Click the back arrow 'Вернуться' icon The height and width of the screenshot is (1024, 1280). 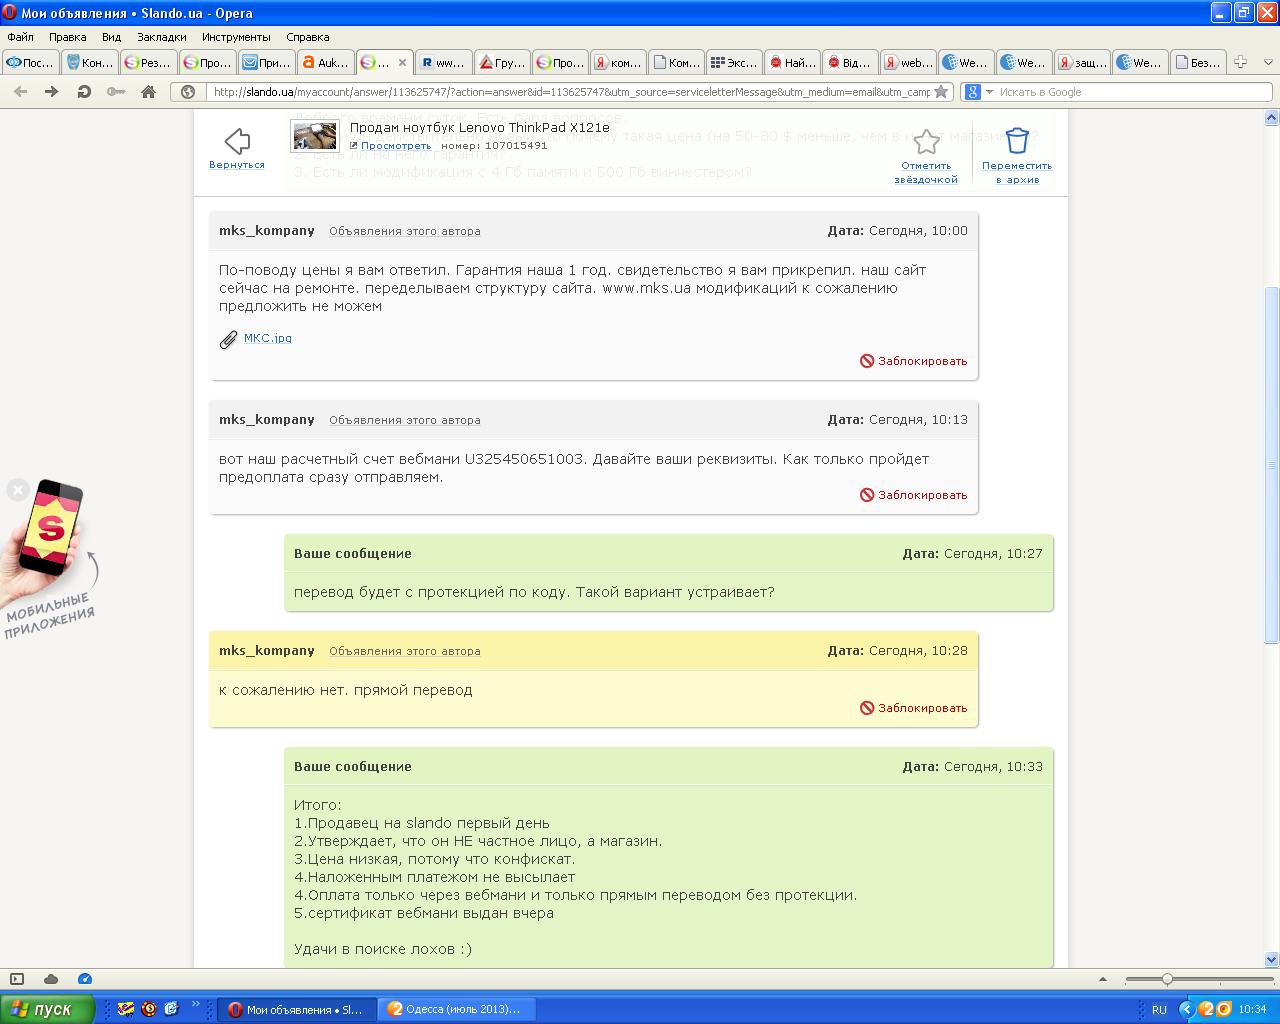click(x=237, y=142)
